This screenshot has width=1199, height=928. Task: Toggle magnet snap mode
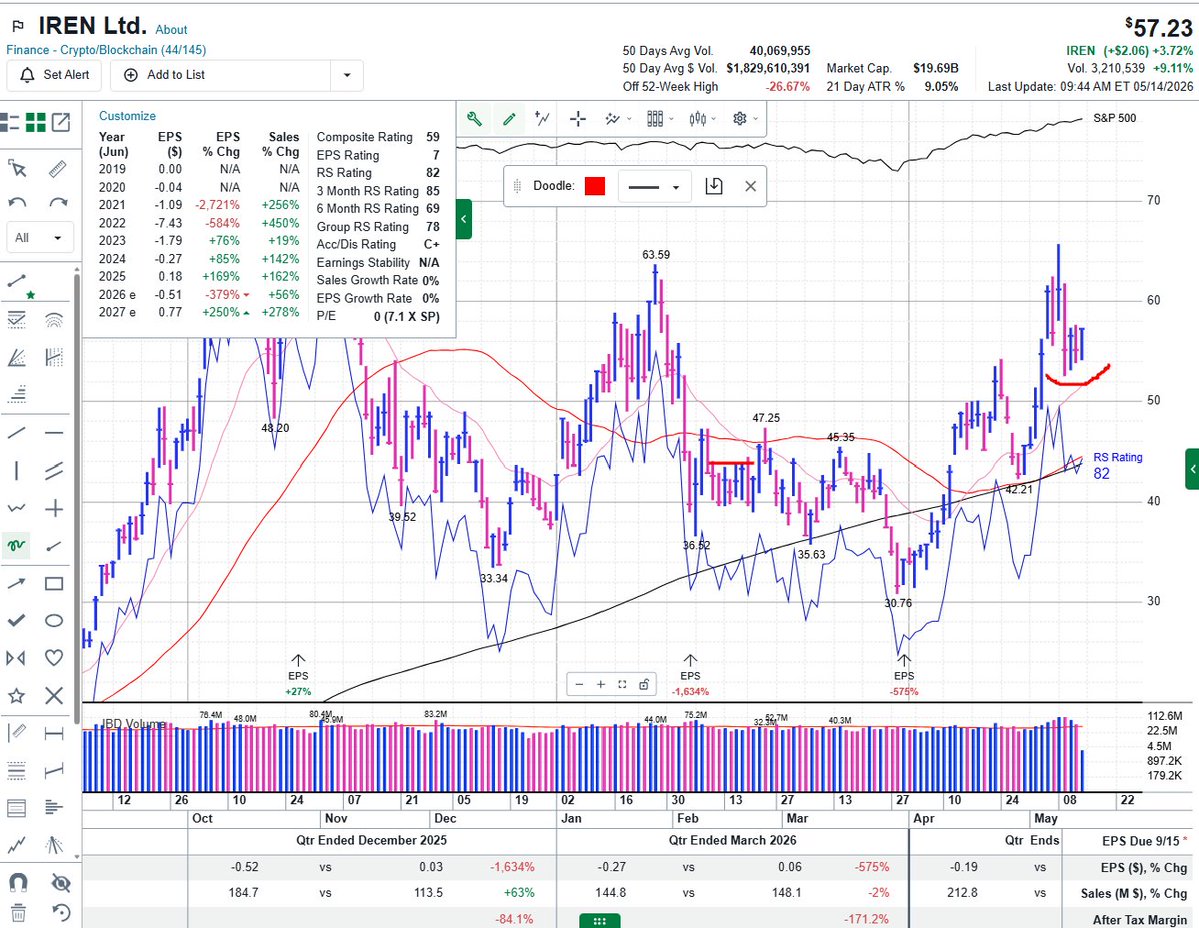(18, 883)
